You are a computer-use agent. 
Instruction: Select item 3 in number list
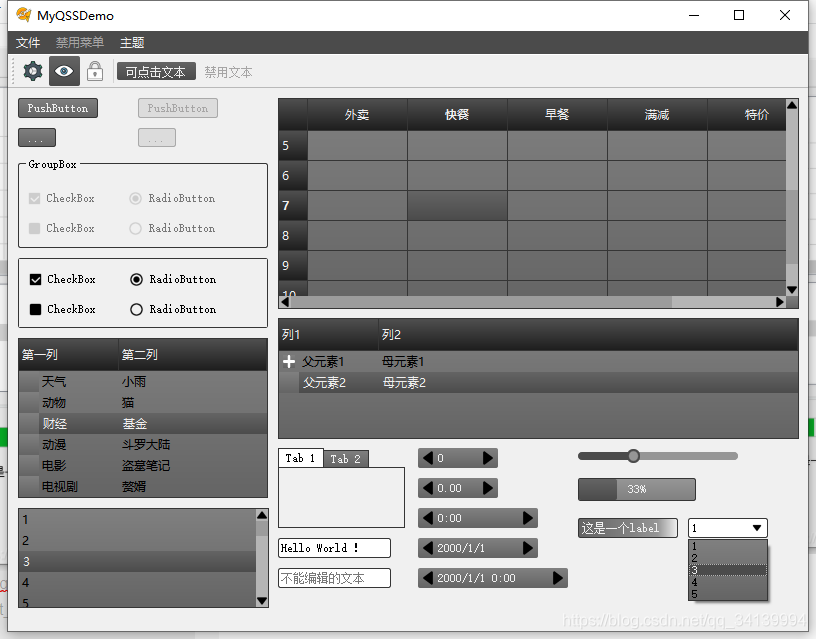point(137,561)
